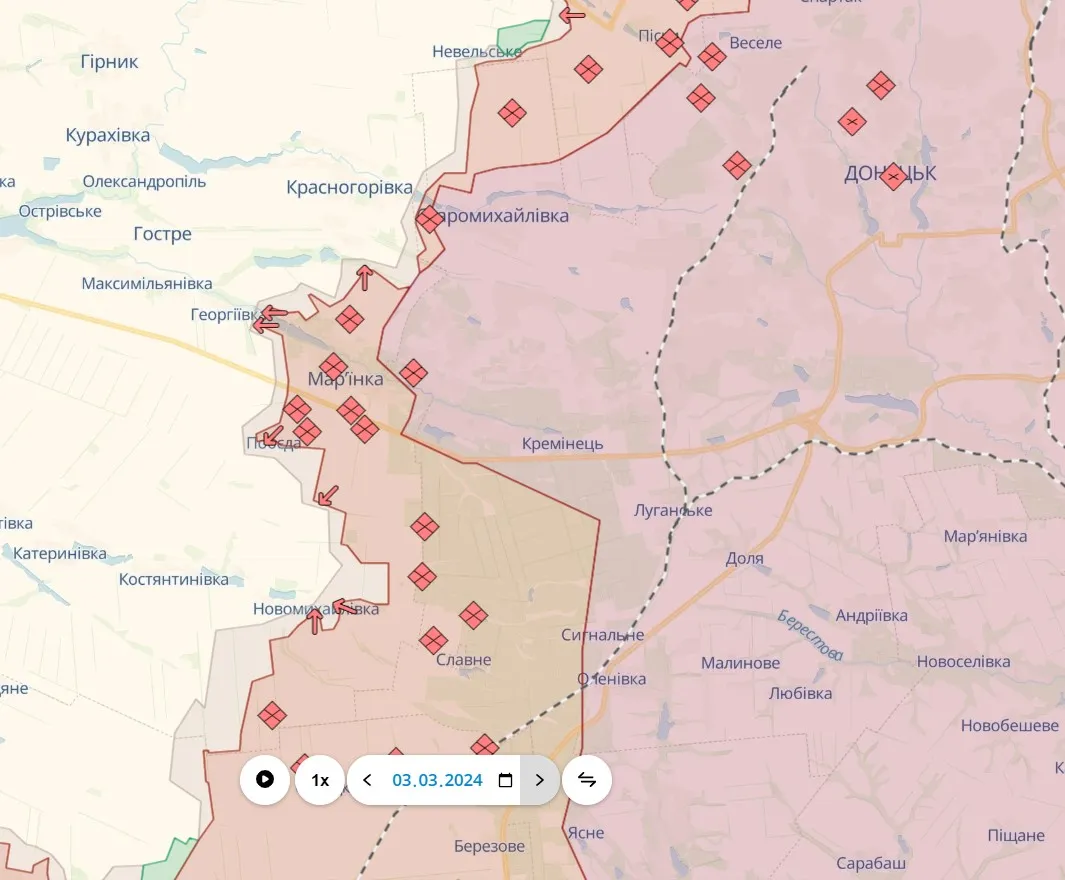The height and width of the screenshot is (880, 1065).
Task: Click left-pointing arrow on Новомихайлівка label
Action: [343, 605]
